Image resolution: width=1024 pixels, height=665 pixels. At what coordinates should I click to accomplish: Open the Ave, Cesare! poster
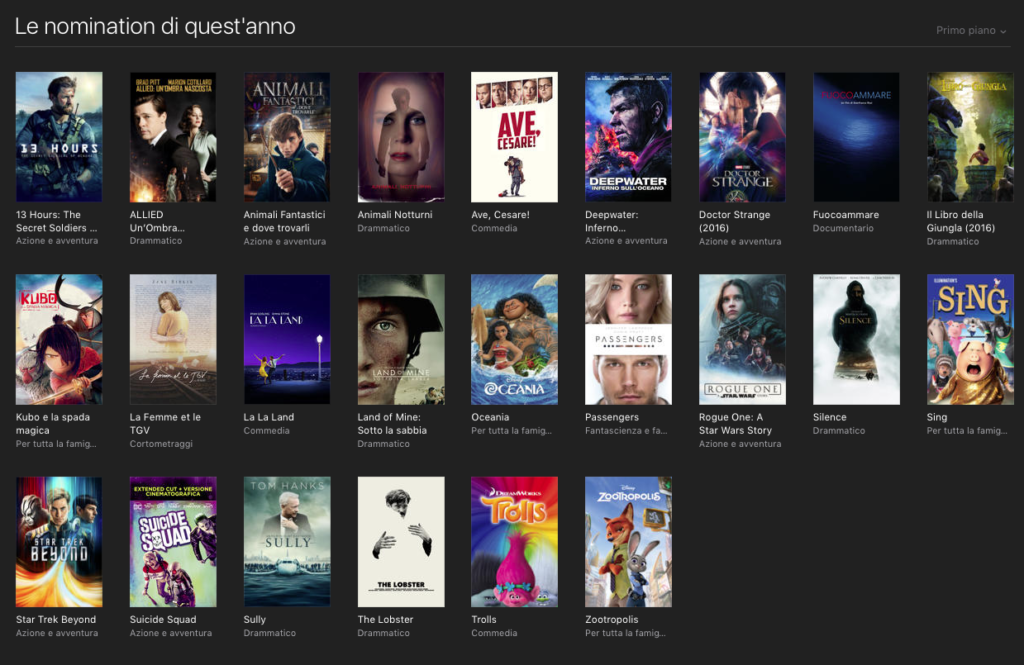coord(515,137)
